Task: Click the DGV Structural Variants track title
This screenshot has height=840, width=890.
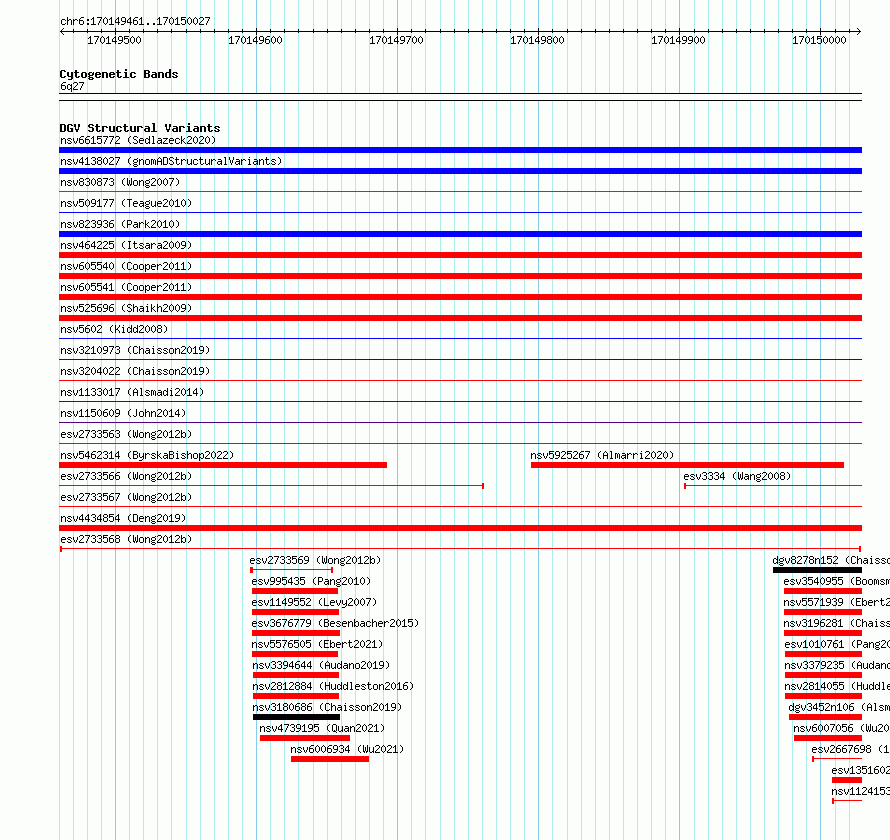Action: pos(140,128)
